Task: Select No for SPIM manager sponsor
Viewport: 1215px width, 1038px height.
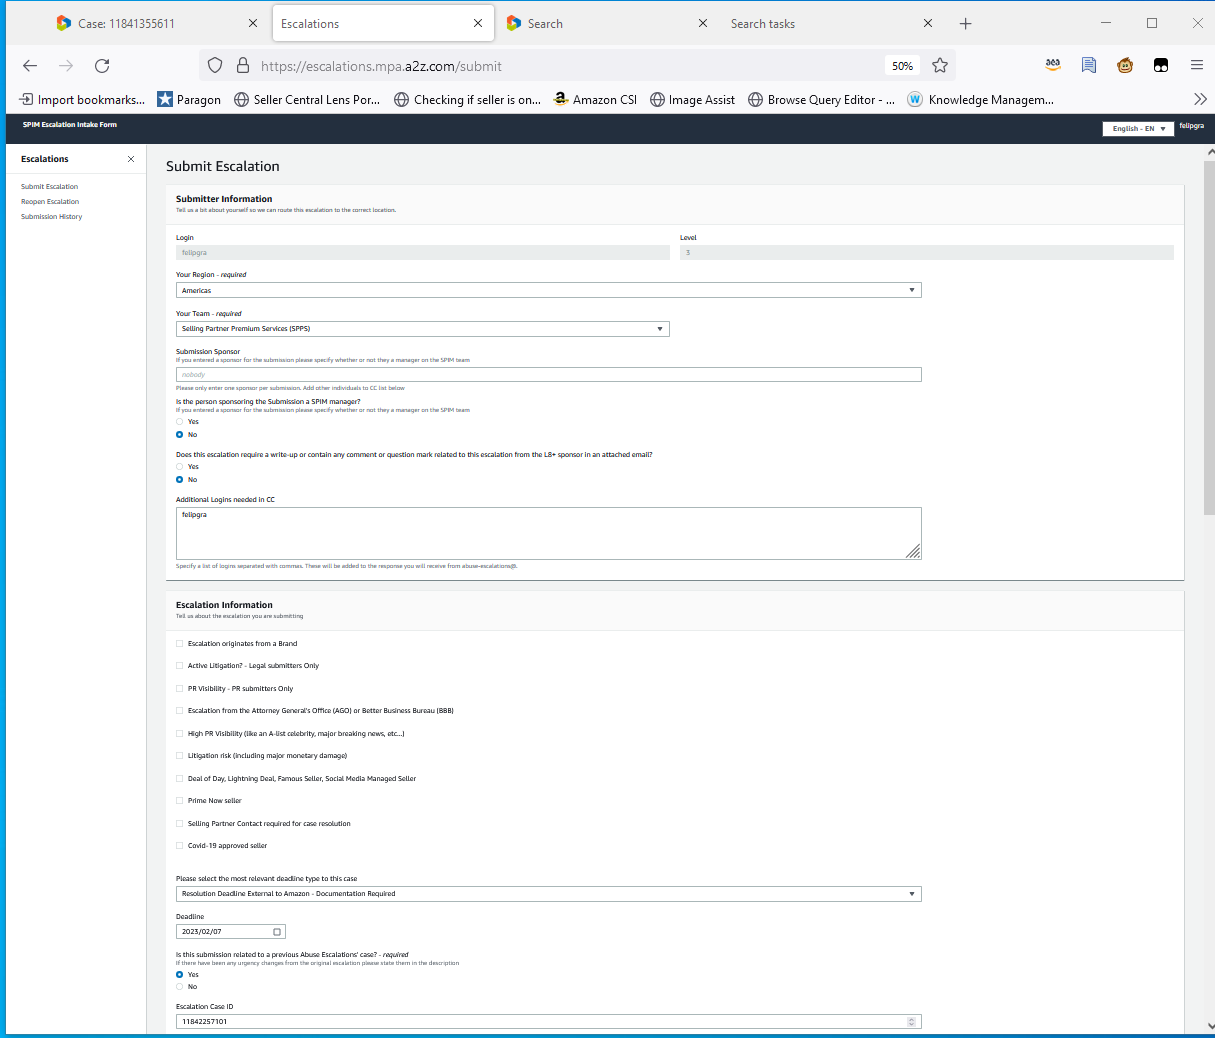Action: [x=180, y=435]
